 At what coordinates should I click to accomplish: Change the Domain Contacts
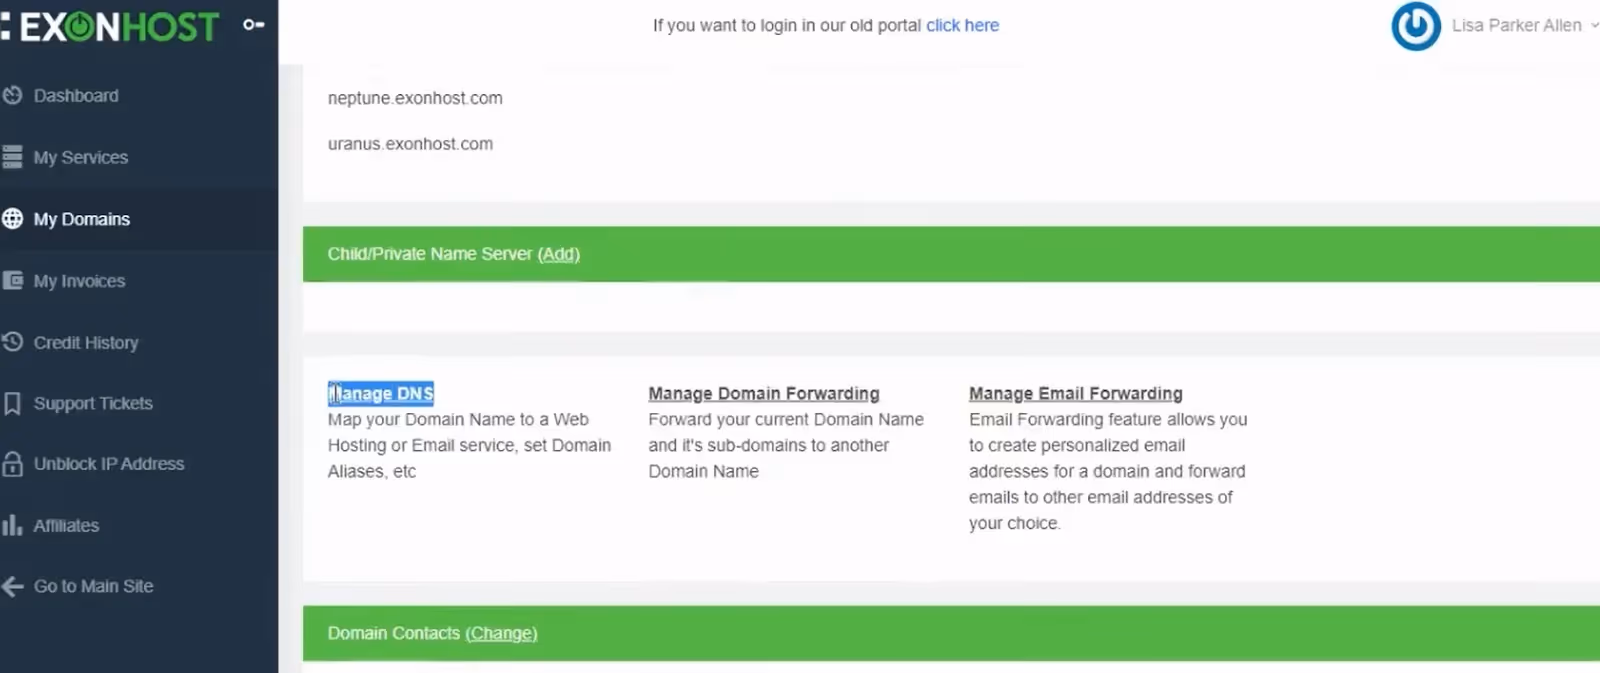coord(501,633)
